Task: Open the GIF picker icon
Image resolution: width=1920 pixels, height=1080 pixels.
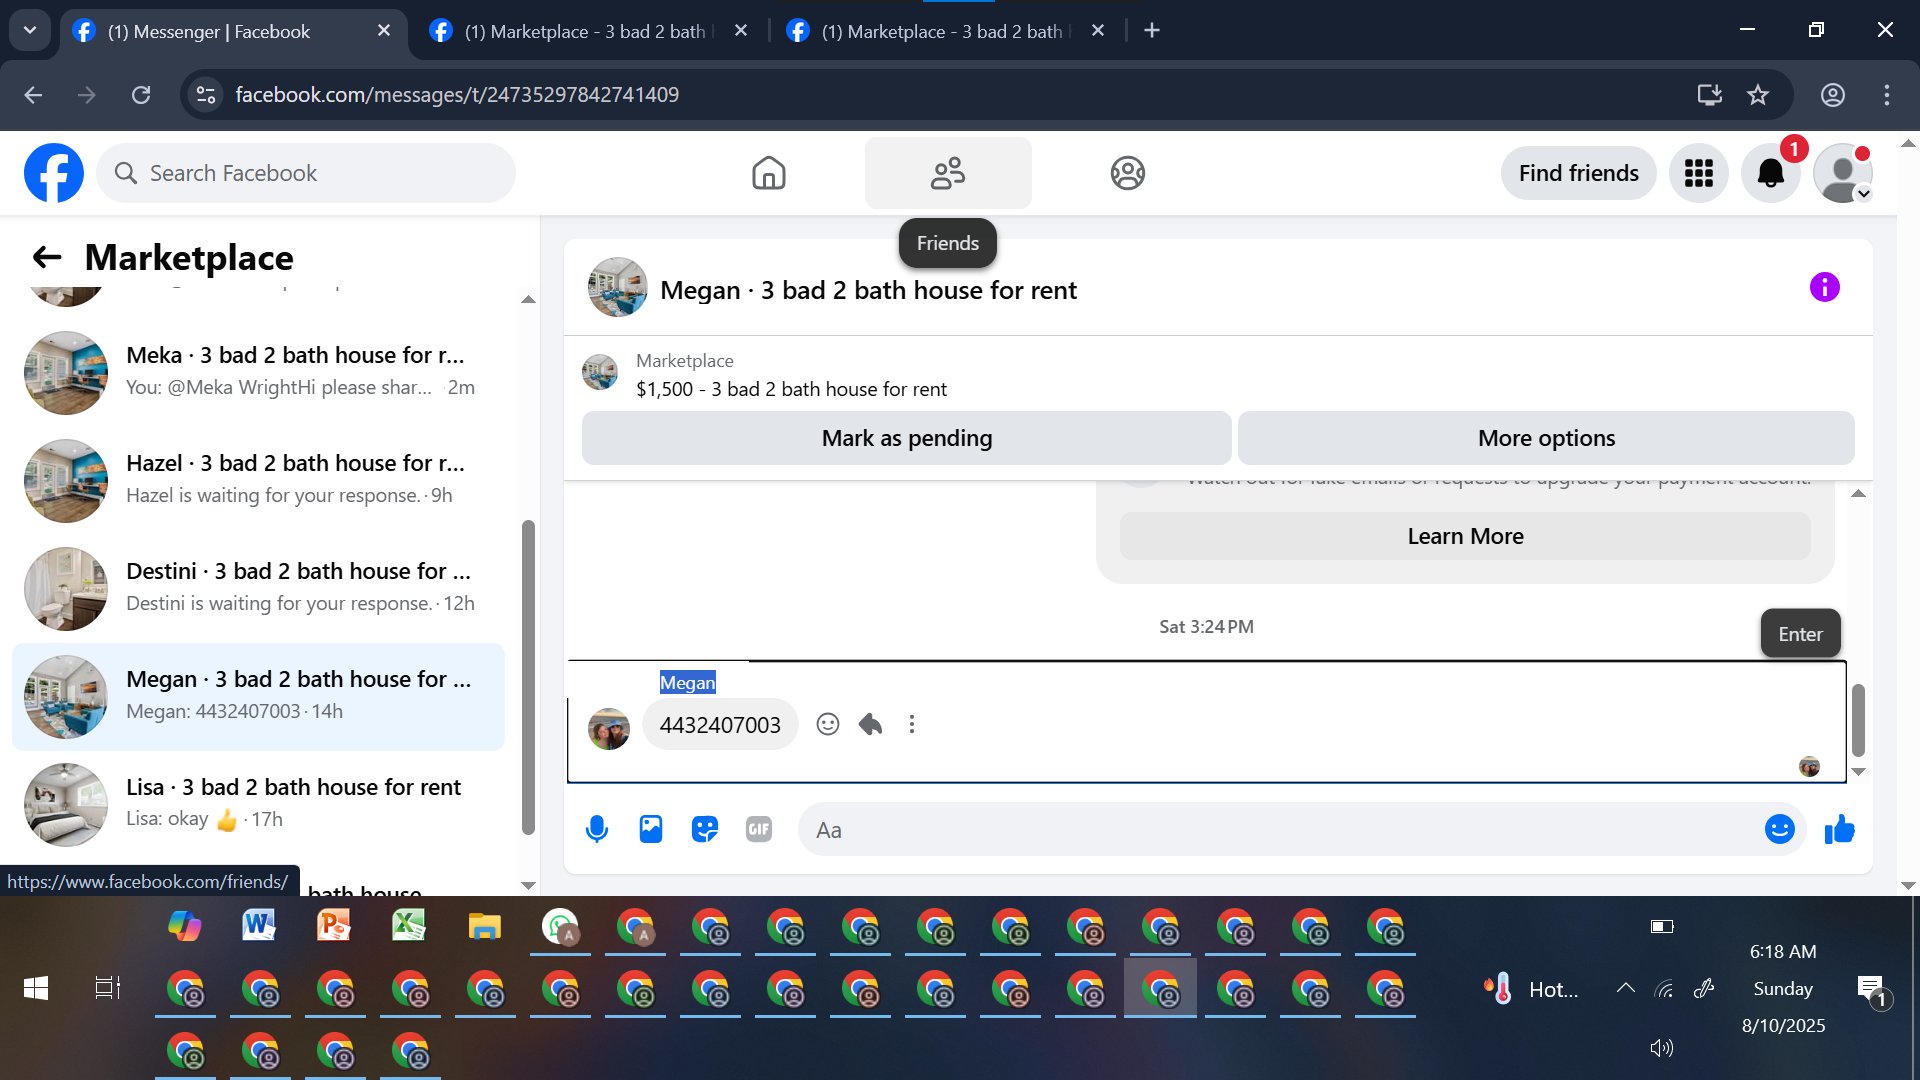Action: pyautogui.click(x=759, y=829)
